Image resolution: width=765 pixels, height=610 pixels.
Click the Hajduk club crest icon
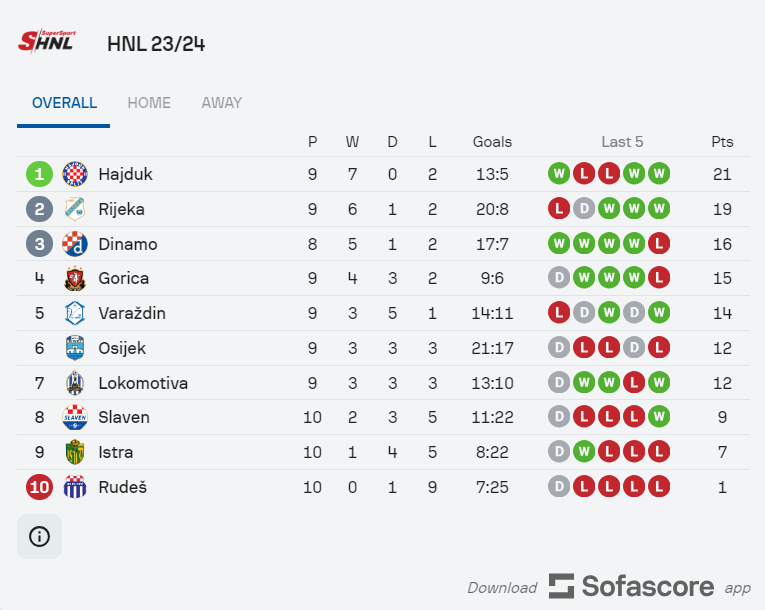coord(75,174)
